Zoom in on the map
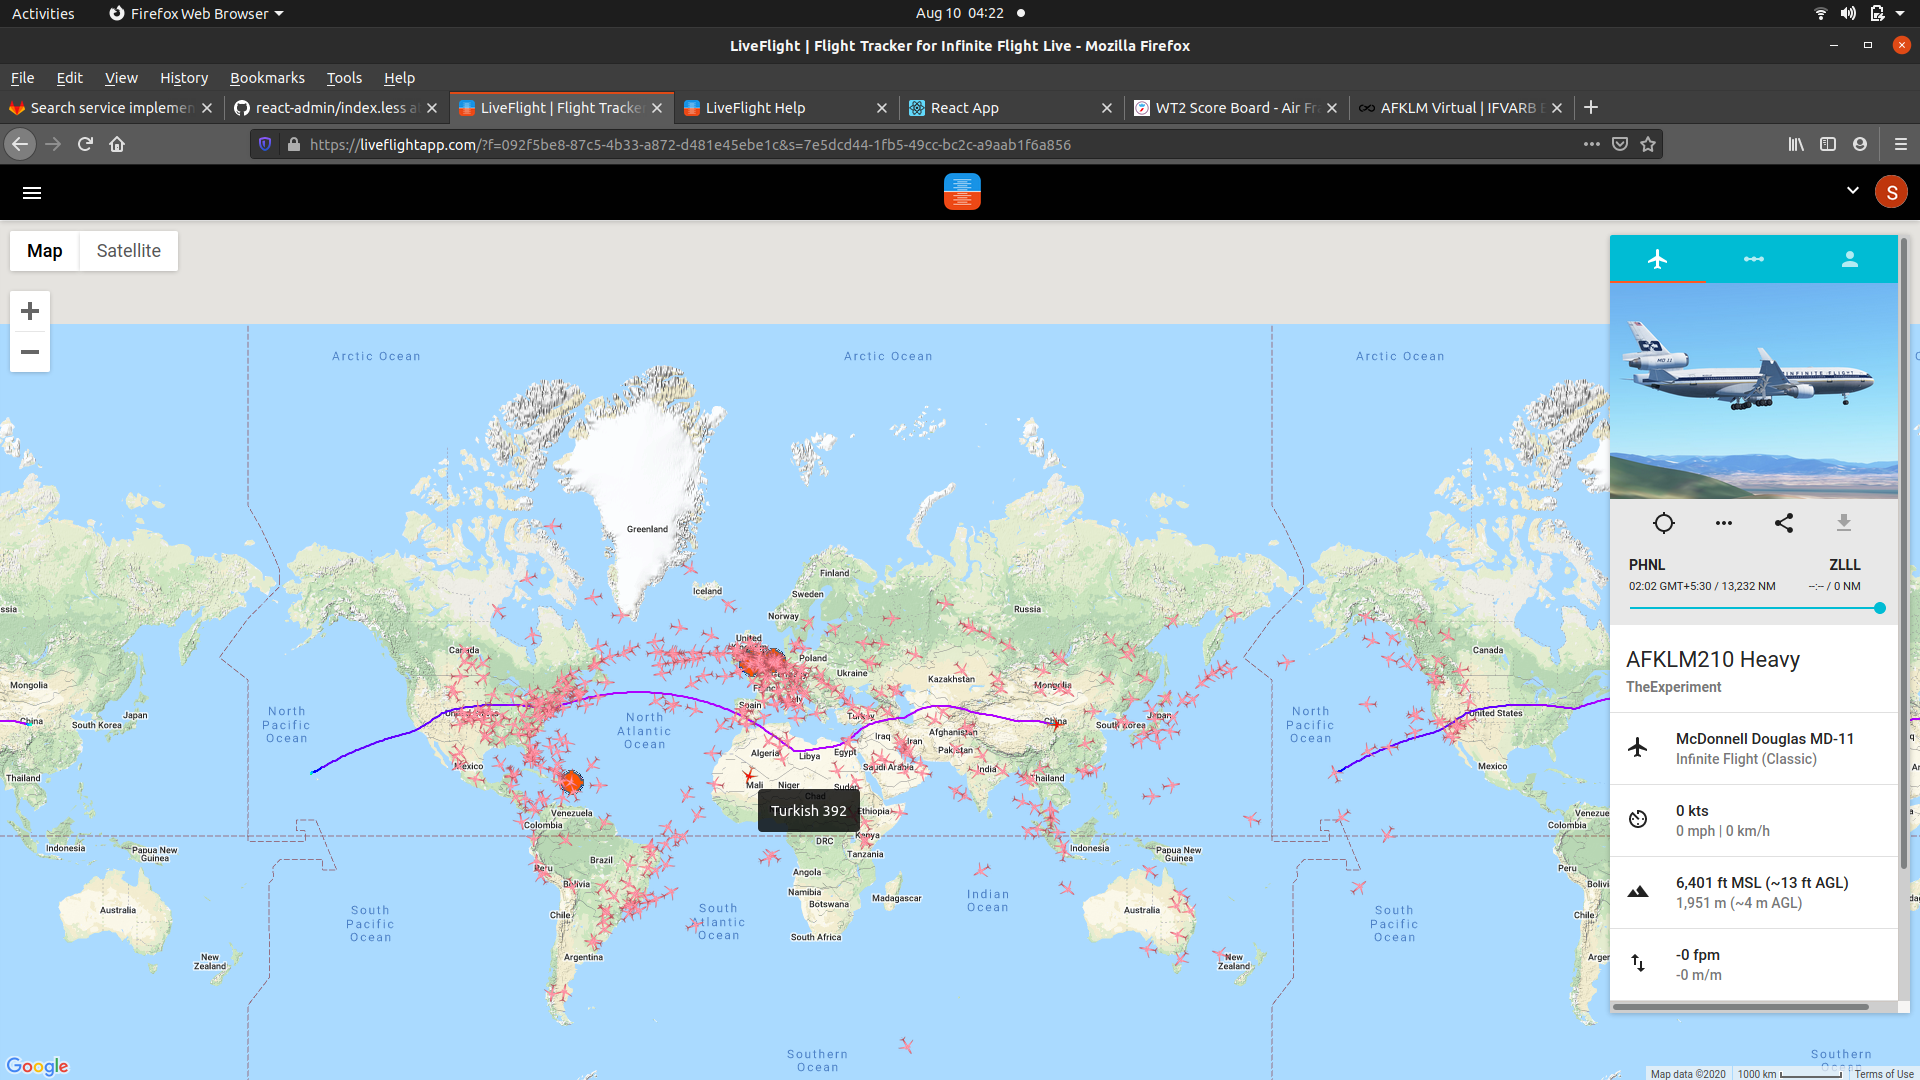This screenshot has height=1080, width=1920. [x=30, y=311]
